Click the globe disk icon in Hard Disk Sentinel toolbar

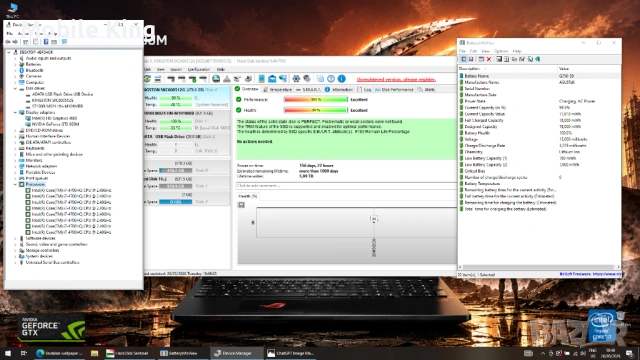click(216, 78)
